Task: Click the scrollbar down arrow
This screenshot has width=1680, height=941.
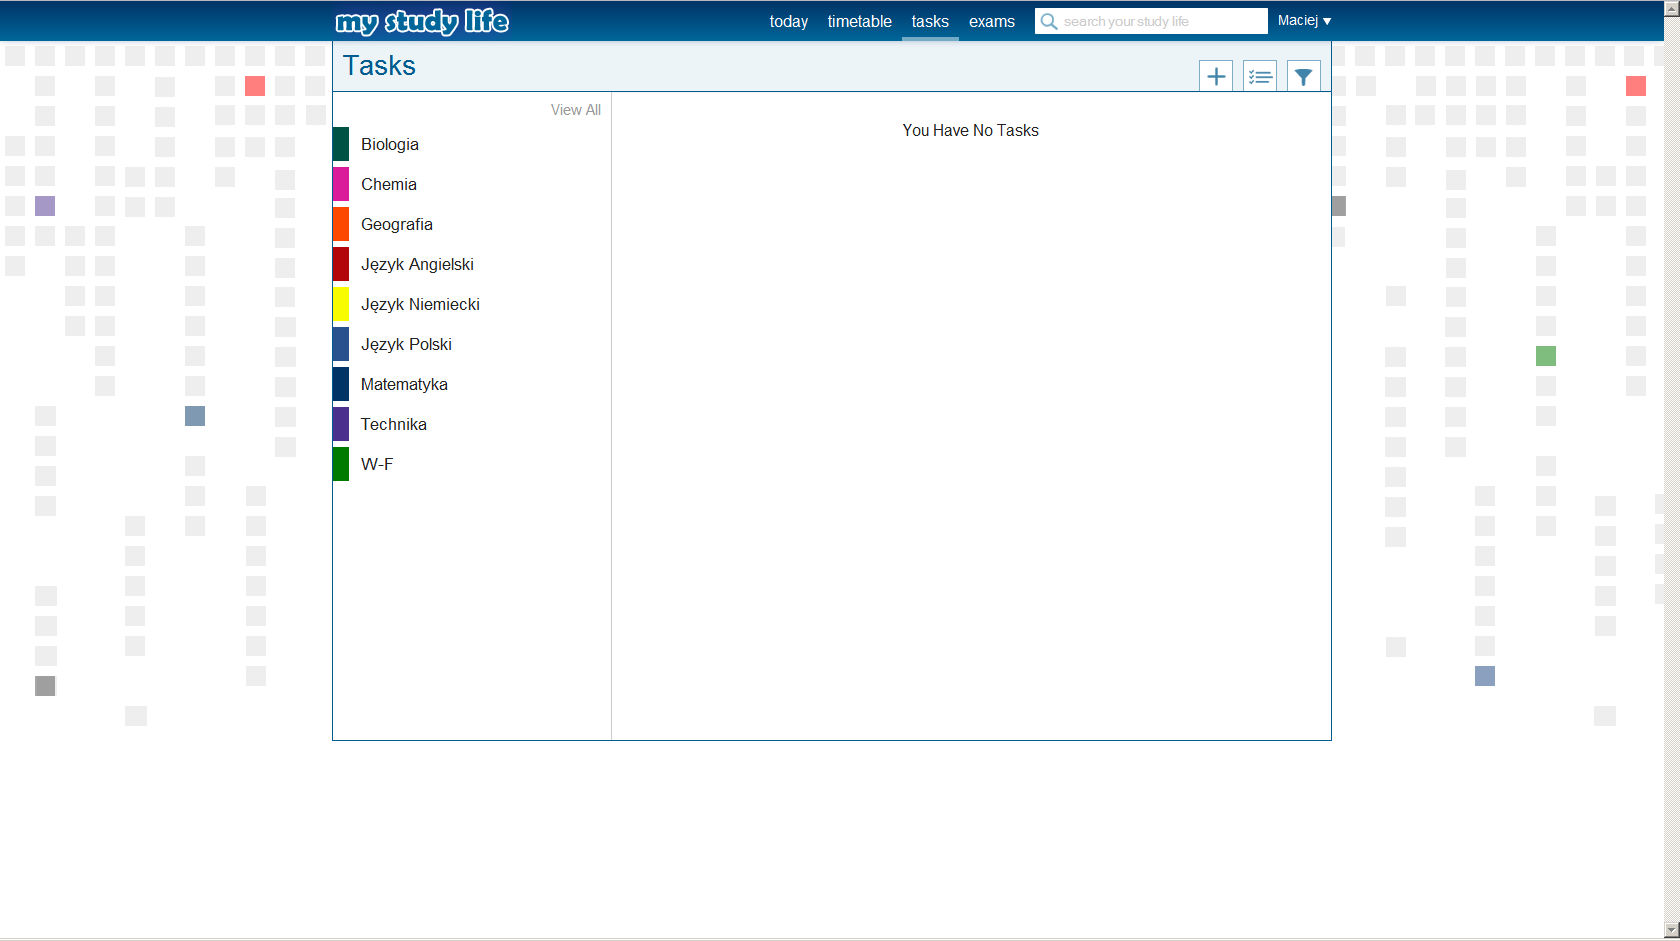Action: coord(1671,930)
